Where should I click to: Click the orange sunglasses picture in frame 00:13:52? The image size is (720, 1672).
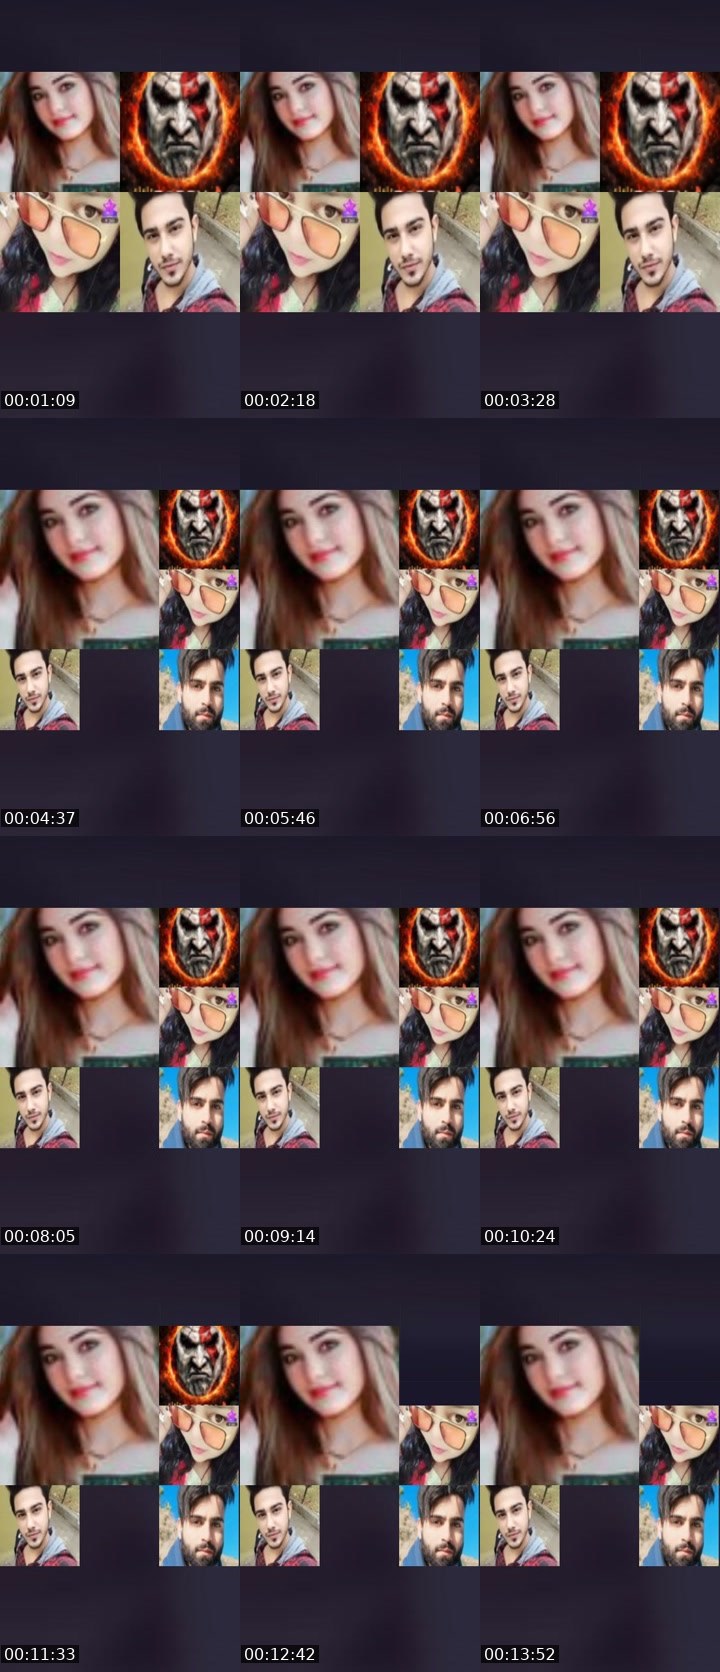tap(680, 1445)
